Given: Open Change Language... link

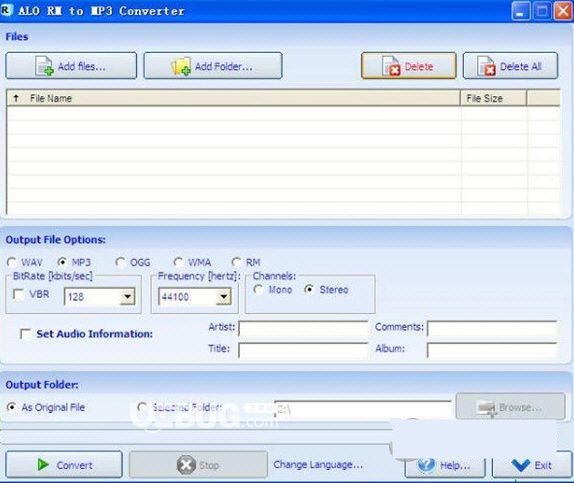Looking at the screenshot, I should coord(318,465).
